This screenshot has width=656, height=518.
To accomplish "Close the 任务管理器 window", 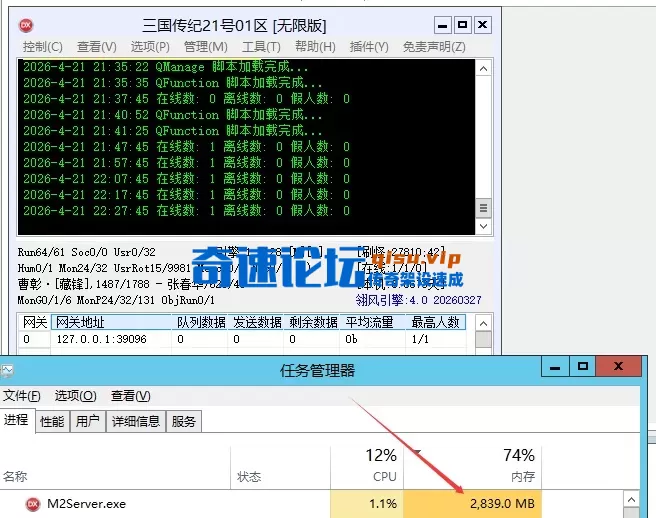I will [x=618, y=367].
